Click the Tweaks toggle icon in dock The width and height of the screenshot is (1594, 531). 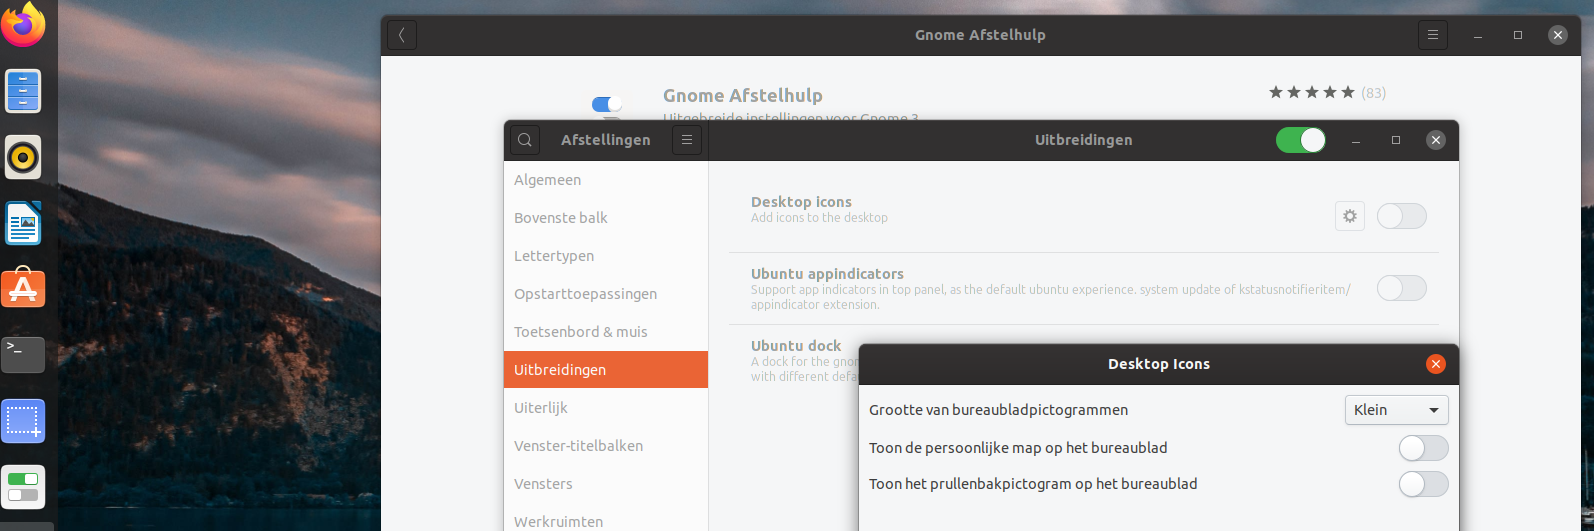coord(23,487)
